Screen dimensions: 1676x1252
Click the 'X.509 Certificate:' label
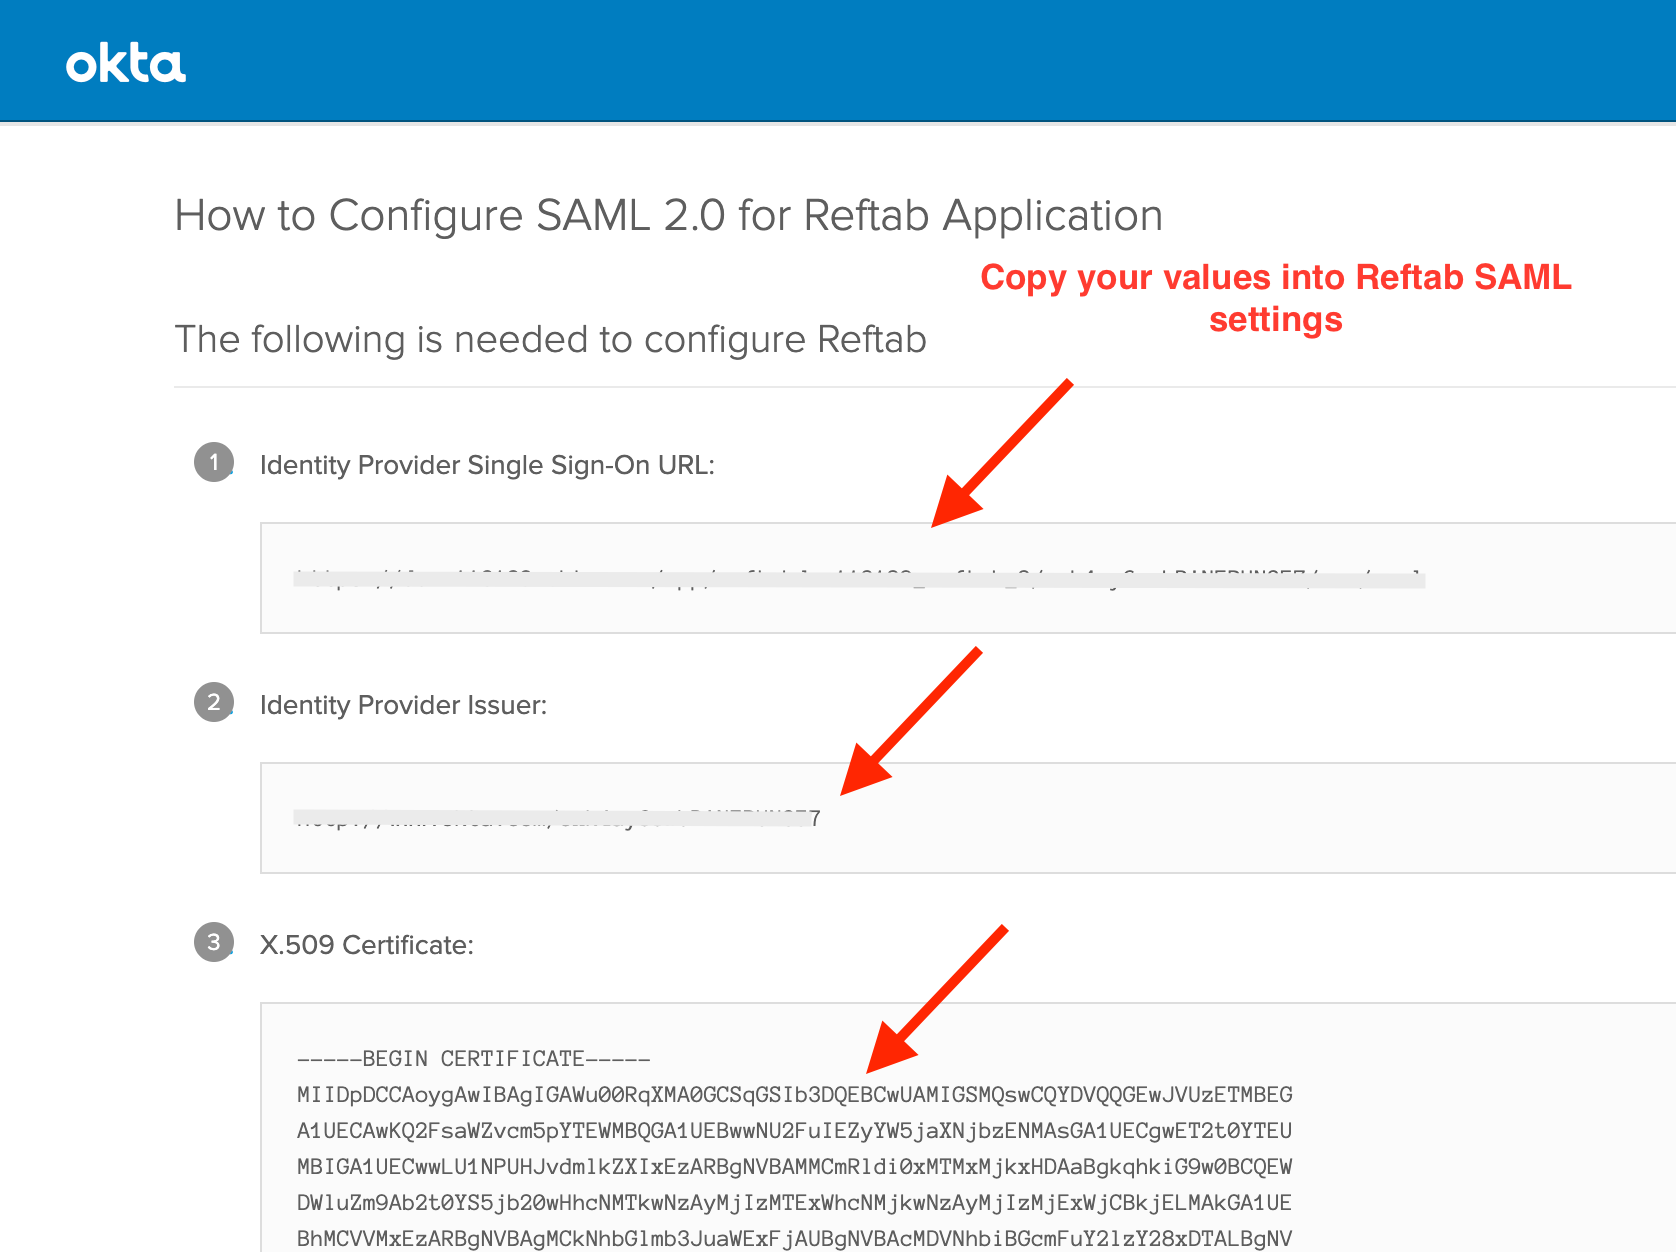pyautogui.click(x=366, y=945)
